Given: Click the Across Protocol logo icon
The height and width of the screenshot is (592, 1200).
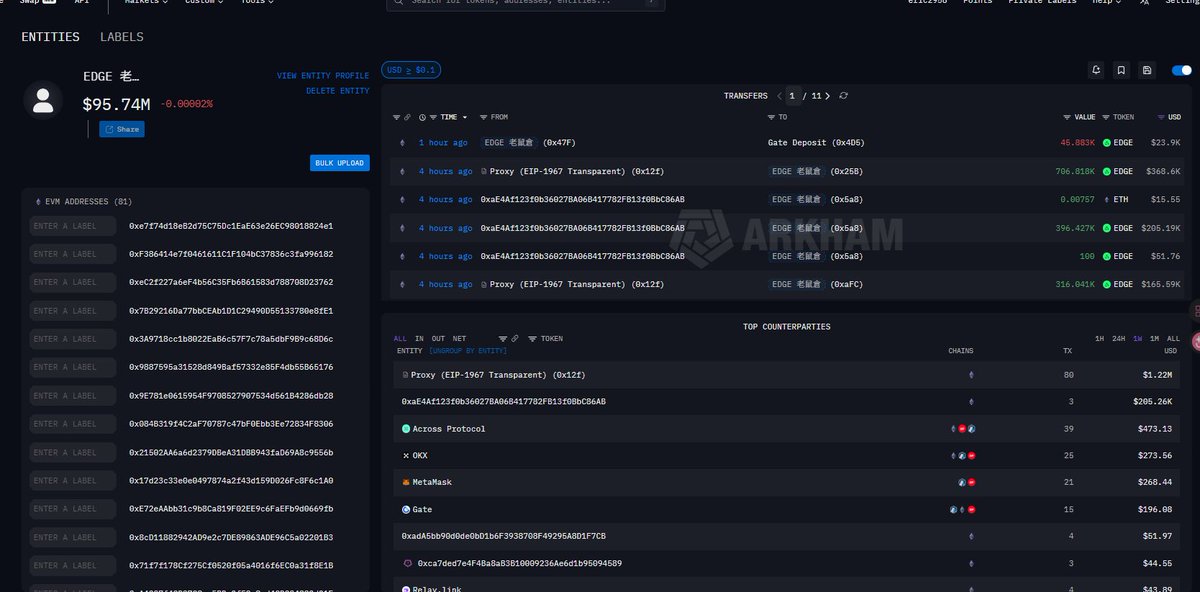Looking at the screenshot, I should coord(406,429).
